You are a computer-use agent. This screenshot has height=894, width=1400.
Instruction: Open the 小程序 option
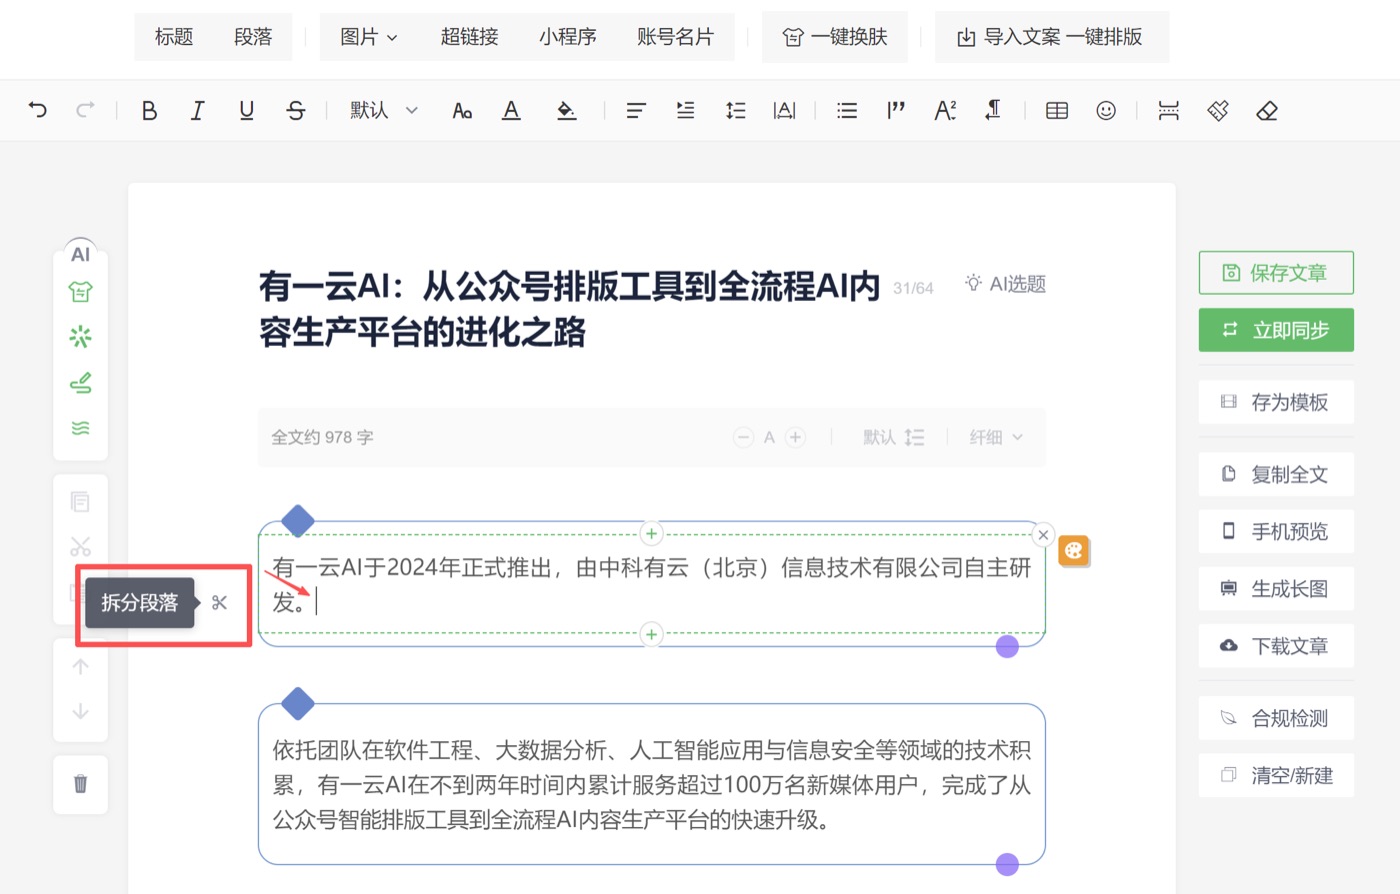pos(568,37)
